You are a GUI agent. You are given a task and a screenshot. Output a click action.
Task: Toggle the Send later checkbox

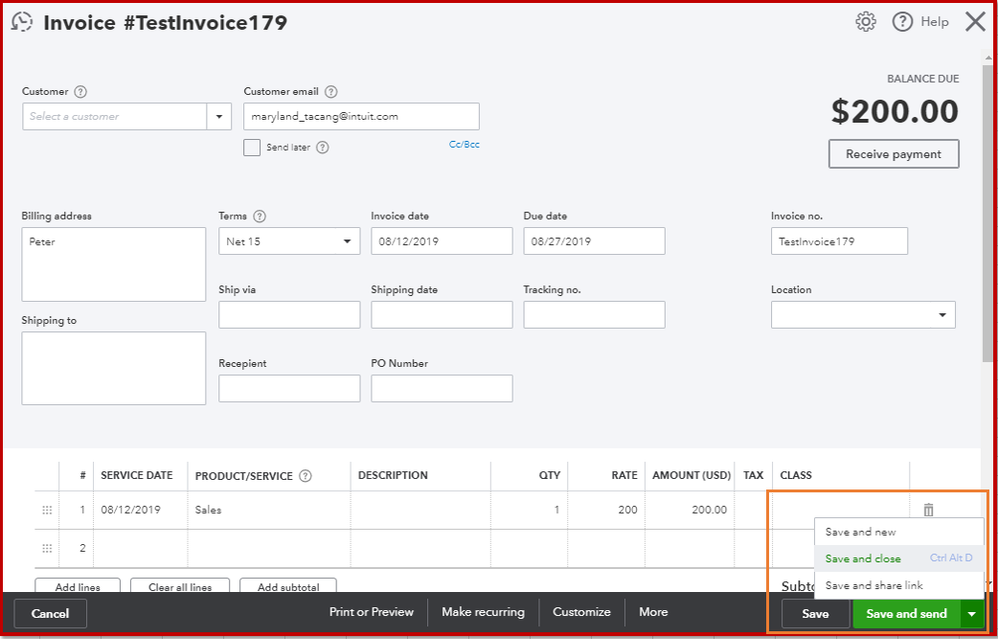click(x=252, y=148)
